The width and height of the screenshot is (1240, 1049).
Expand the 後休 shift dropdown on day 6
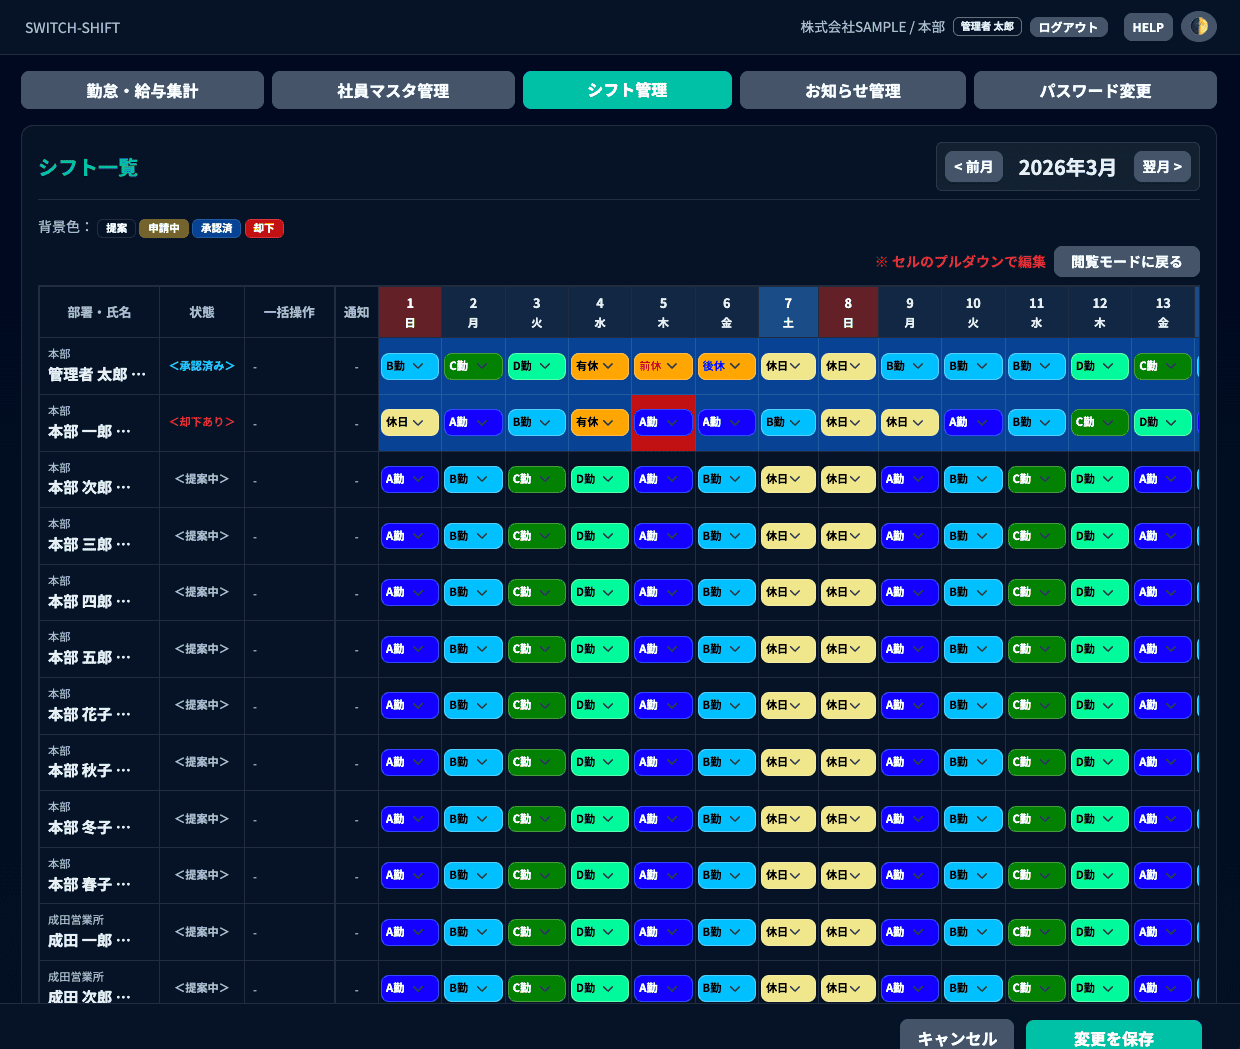click(726, 366)
